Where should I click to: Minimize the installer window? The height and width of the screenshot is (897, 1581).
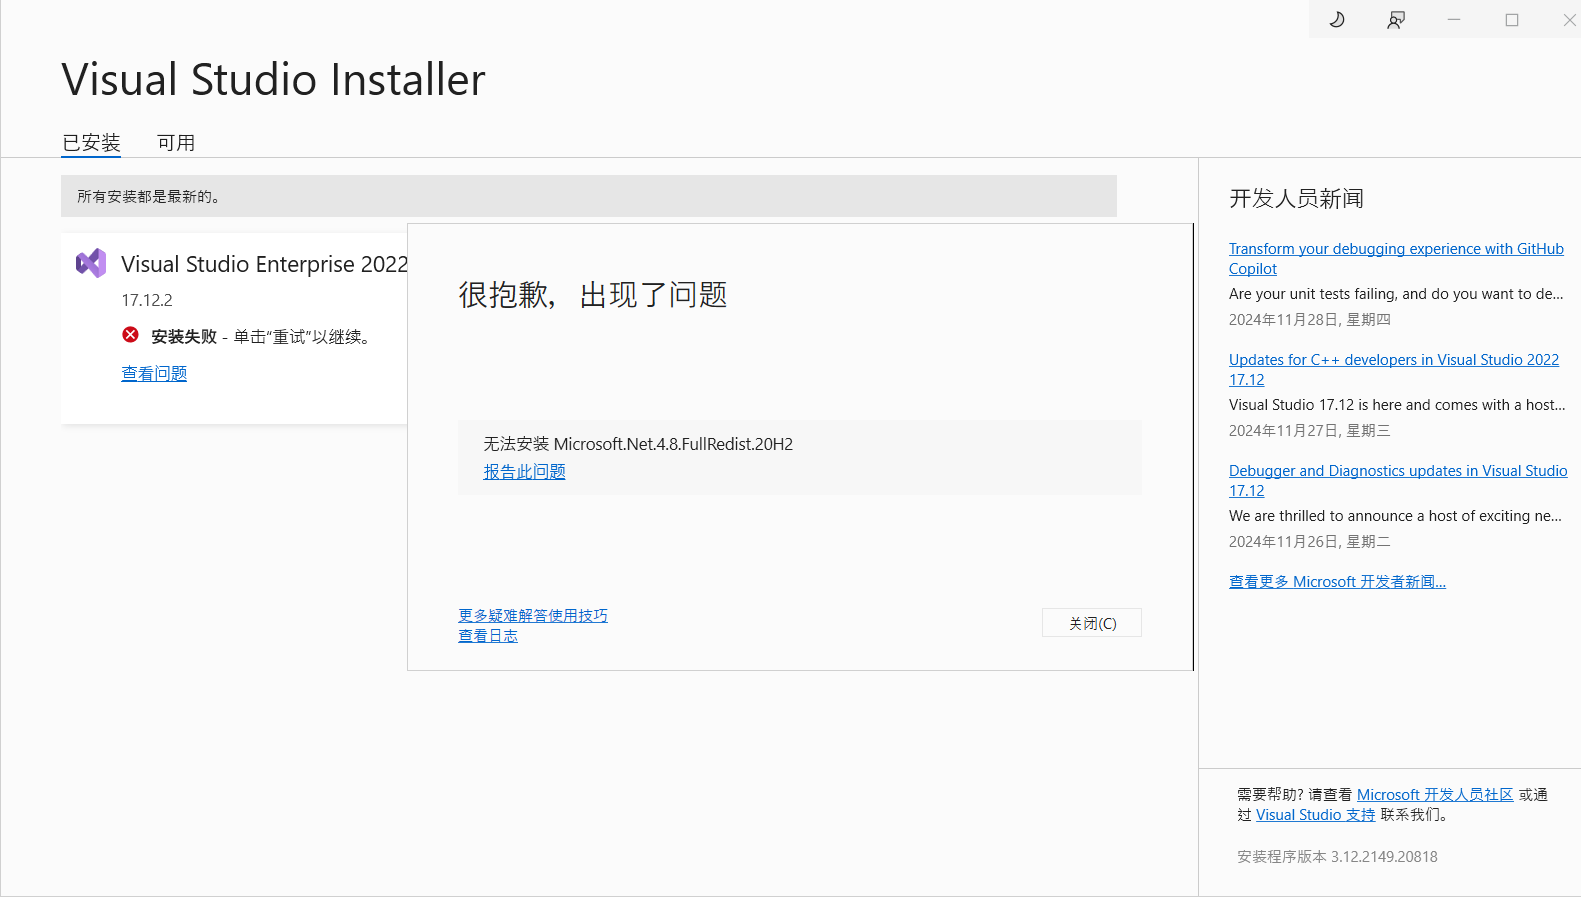tap(1454, 19)
